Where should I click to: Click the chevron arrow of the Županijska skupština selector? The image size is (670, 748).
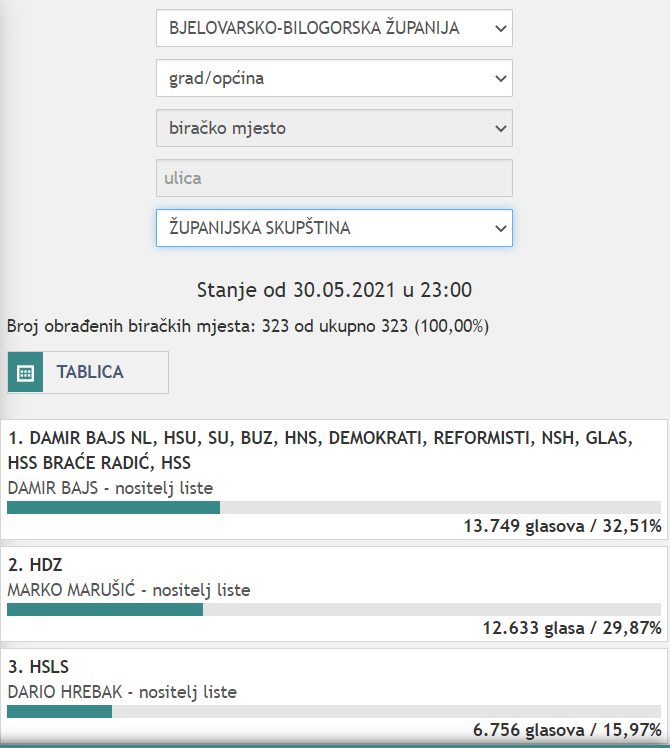[x=501, y=229]
